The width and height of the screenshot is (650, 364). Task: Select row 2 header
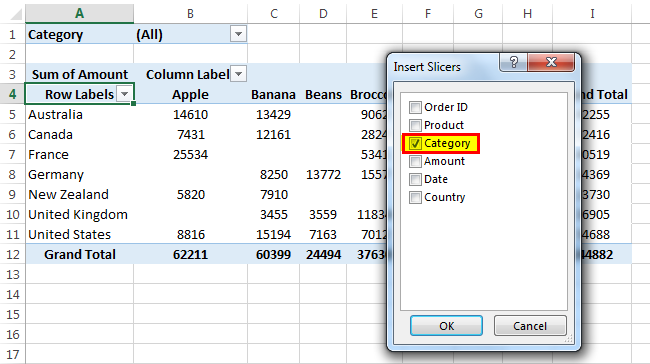(12, 54)
